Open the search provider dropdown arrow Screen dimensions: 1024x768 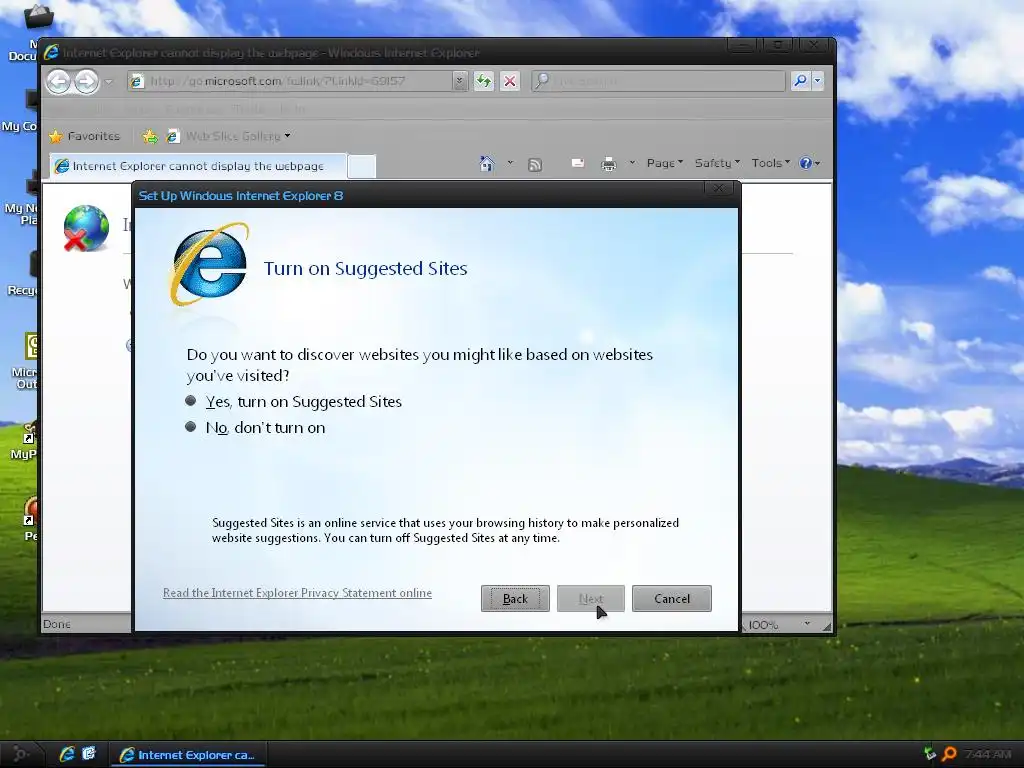817,81
